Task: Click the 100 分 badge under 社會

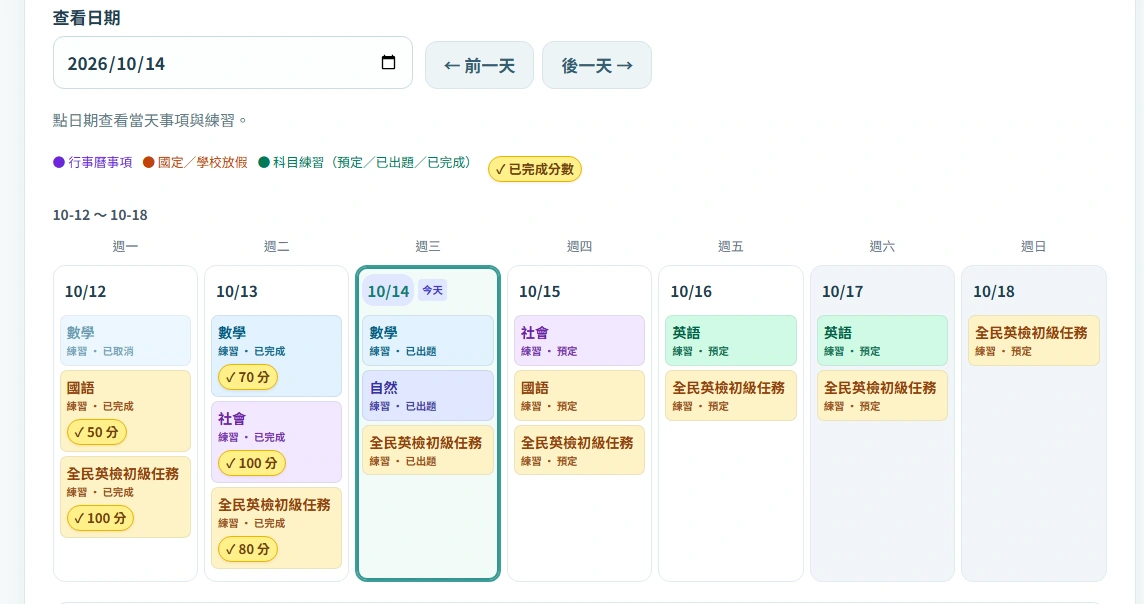Action: tap(252, 463)
